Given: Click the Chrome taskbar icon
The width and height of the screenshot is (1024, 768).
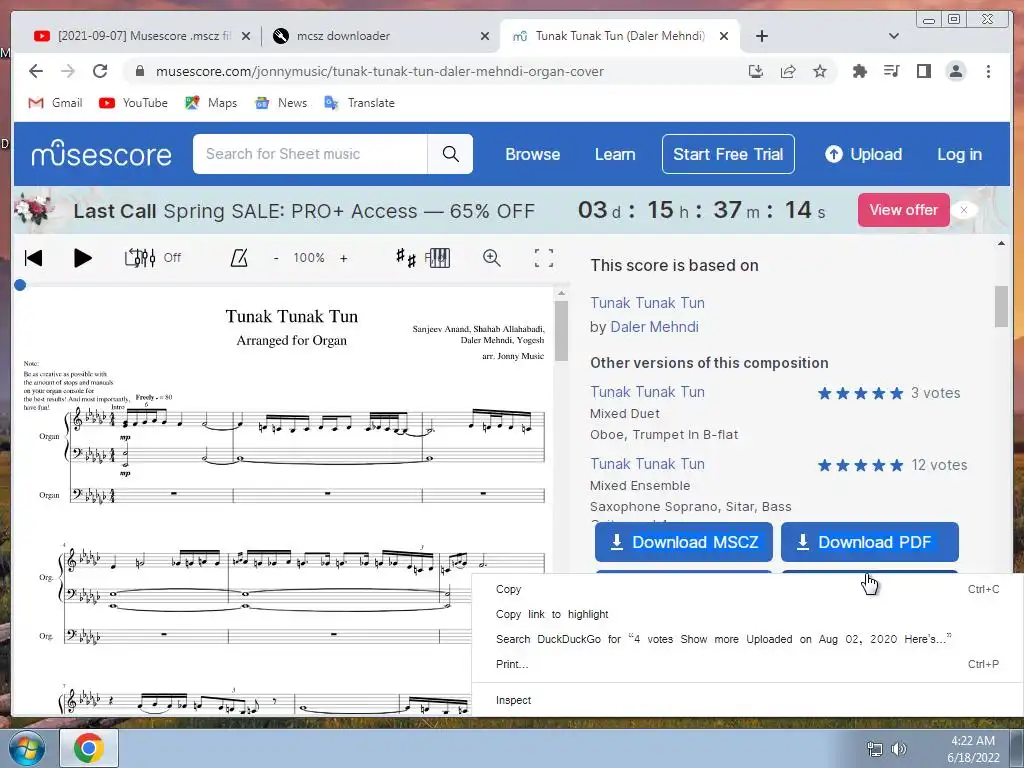Looking at the screenshot, I should point(89,748).
